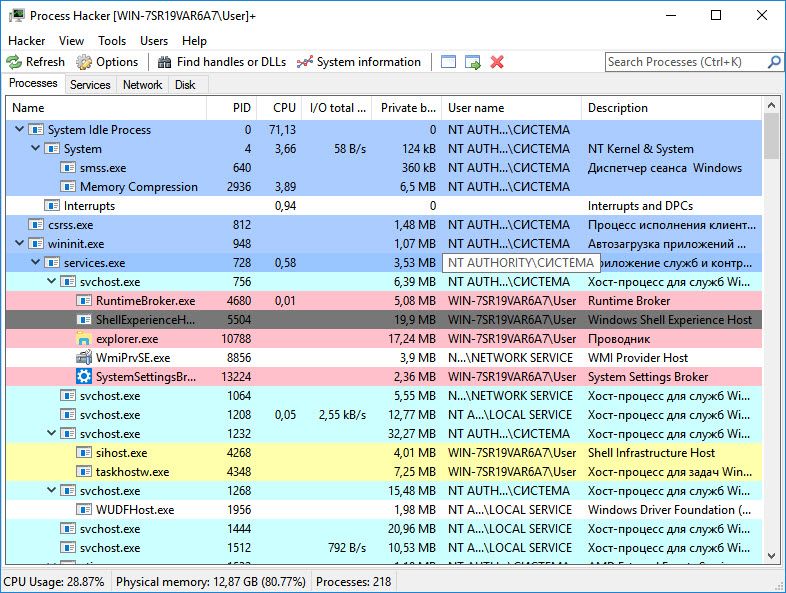Sort by Private bytes column header
Viewport: 786px width, 593px height.
pos(407,108)
